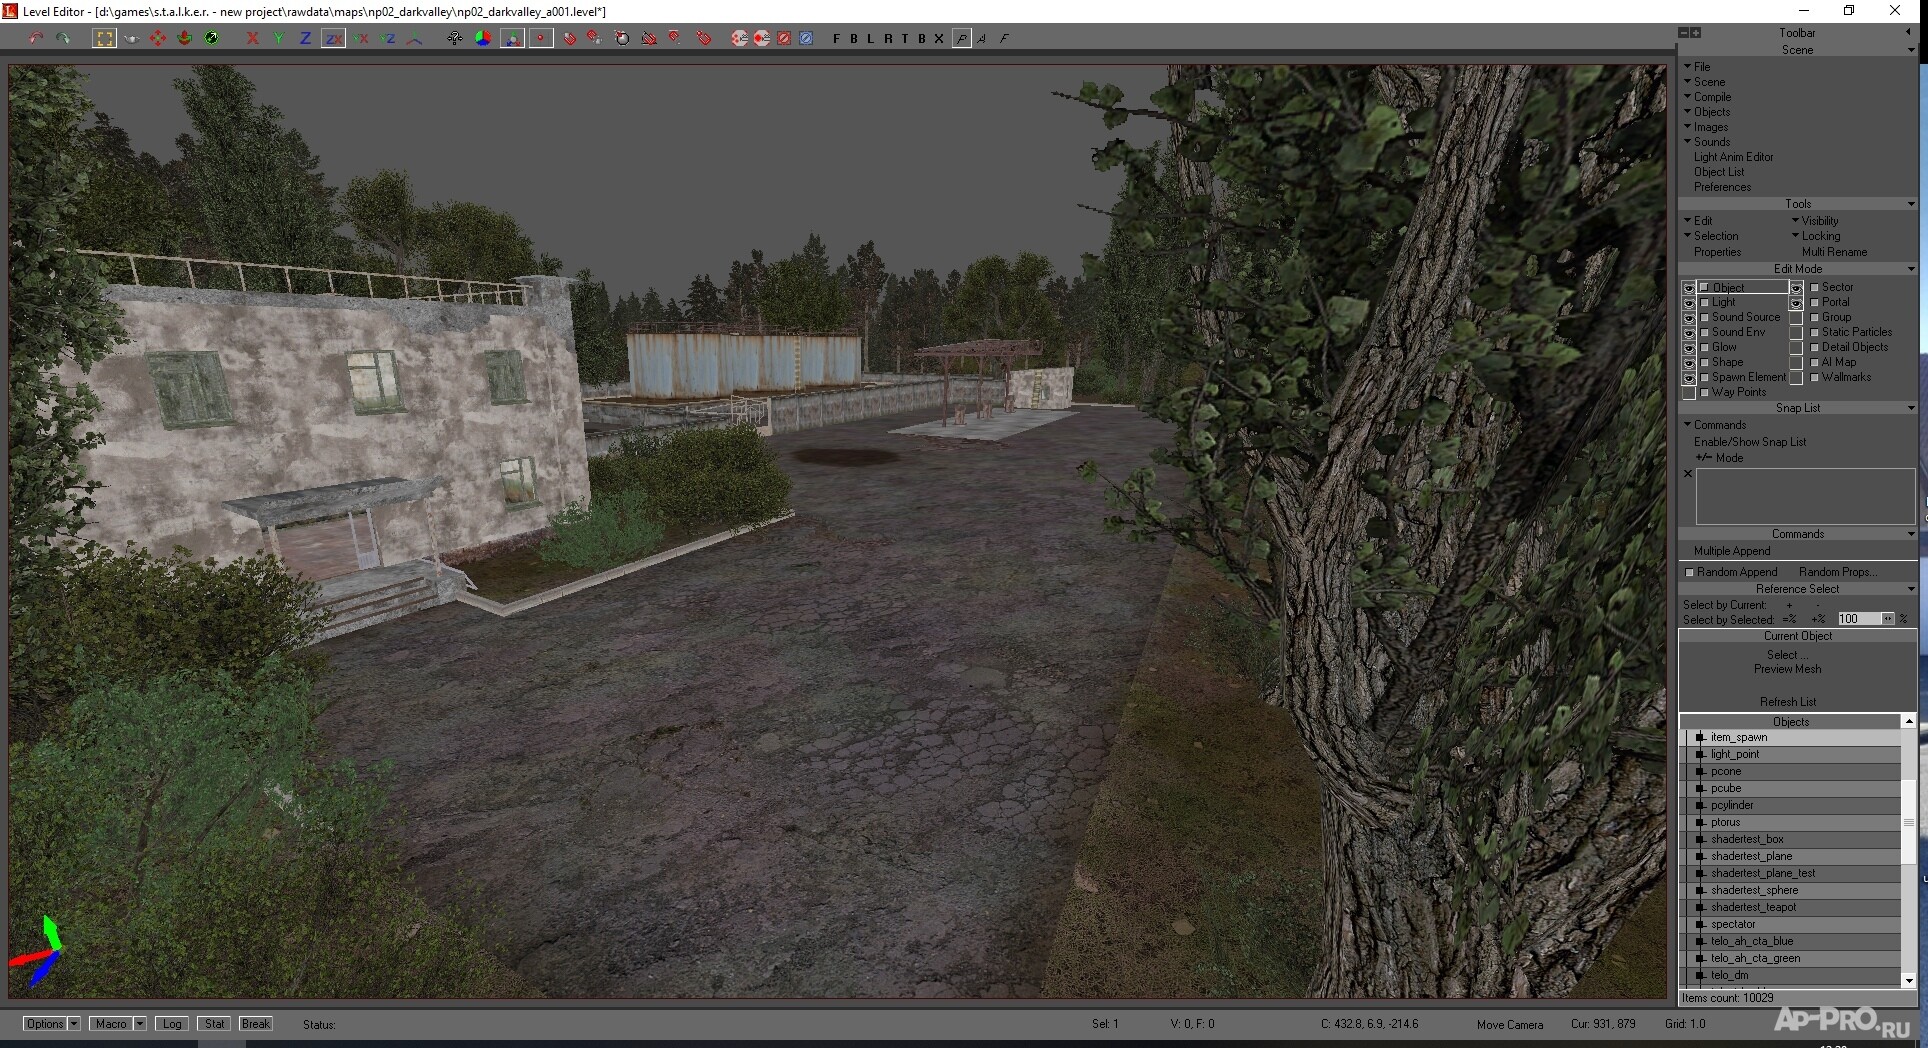
Task: Activate the Select tool in toolbar
Action: (104, 38)
